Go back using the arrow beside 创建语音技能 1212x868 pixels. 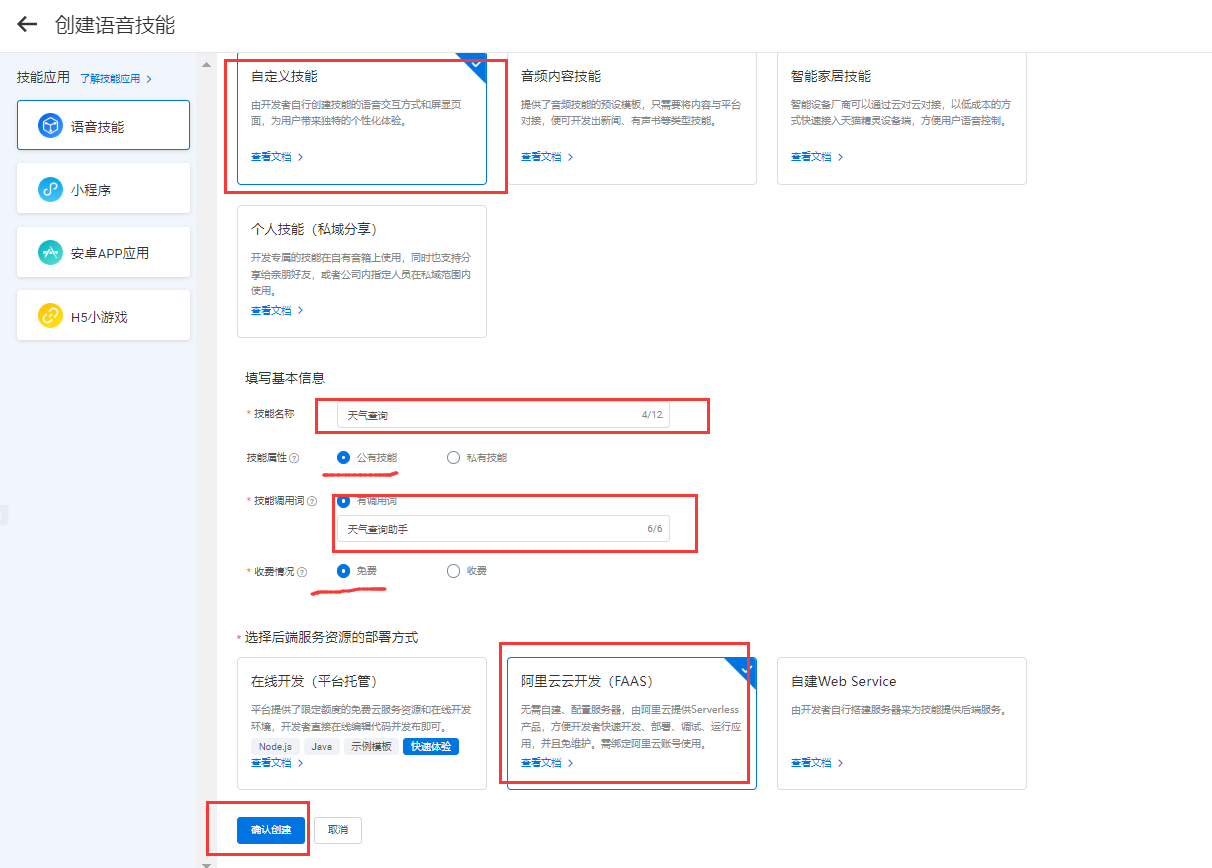[x=27, y=25]
